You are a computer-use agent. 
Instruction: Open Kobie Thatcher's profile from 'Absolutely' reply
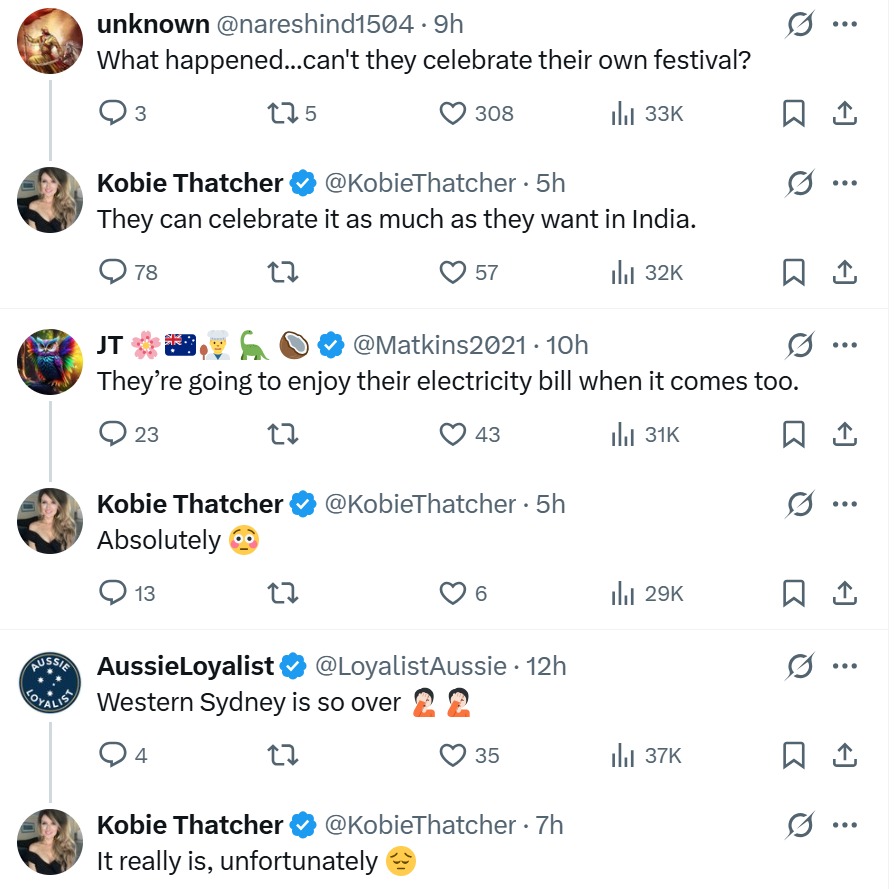190,504
